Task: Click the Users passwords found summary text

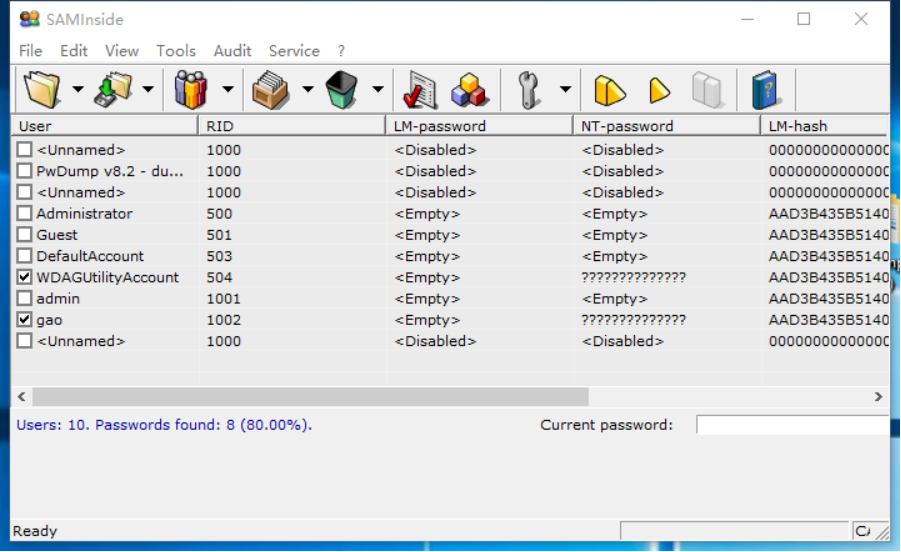Action: pyautogui.click(x=164, y=425)
